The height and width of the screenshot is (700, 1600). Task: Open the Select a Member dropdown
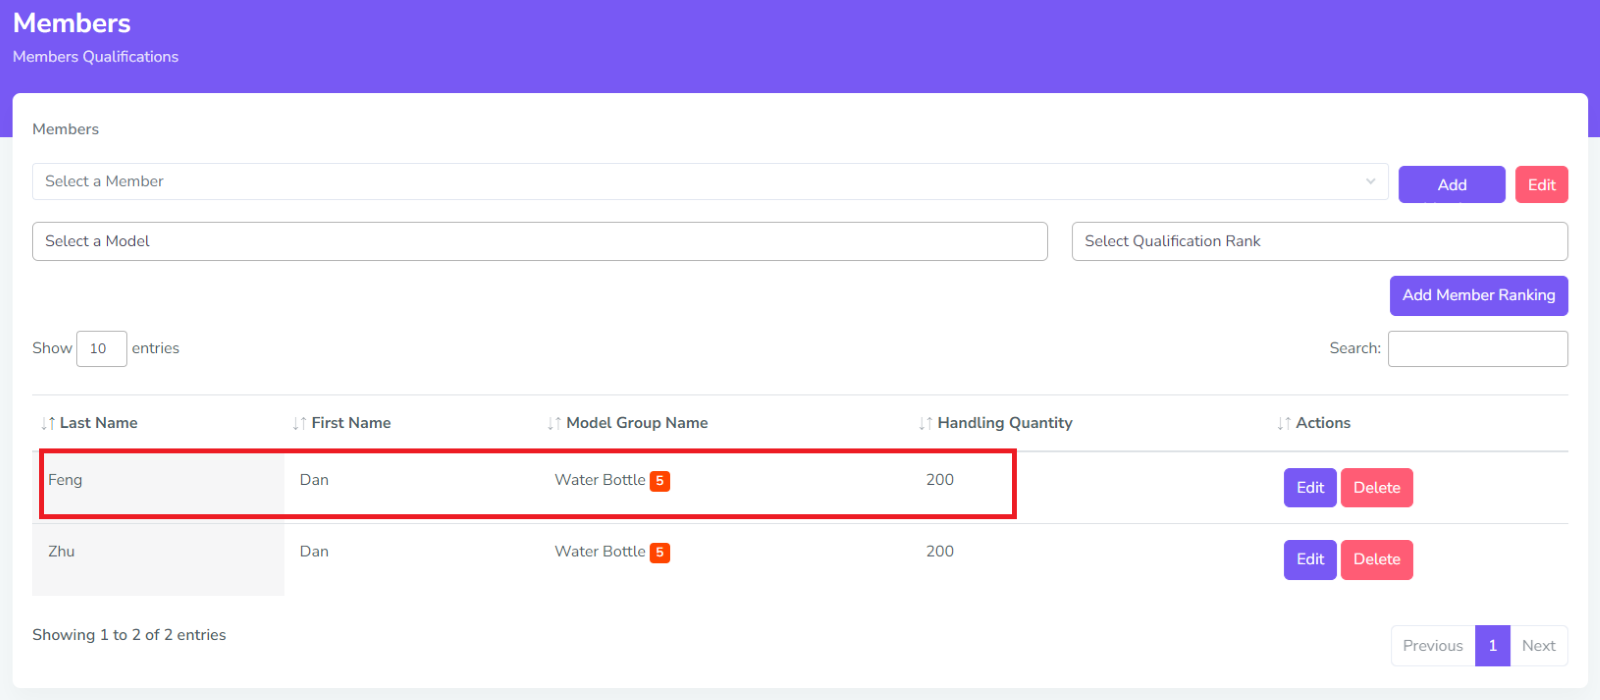tap(709, 182)
